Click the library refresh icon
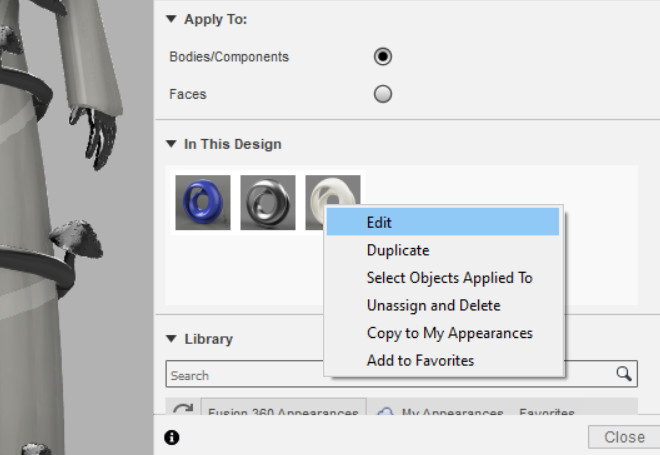The width and height of the screenshot is (660, 455). pos(183,408)
